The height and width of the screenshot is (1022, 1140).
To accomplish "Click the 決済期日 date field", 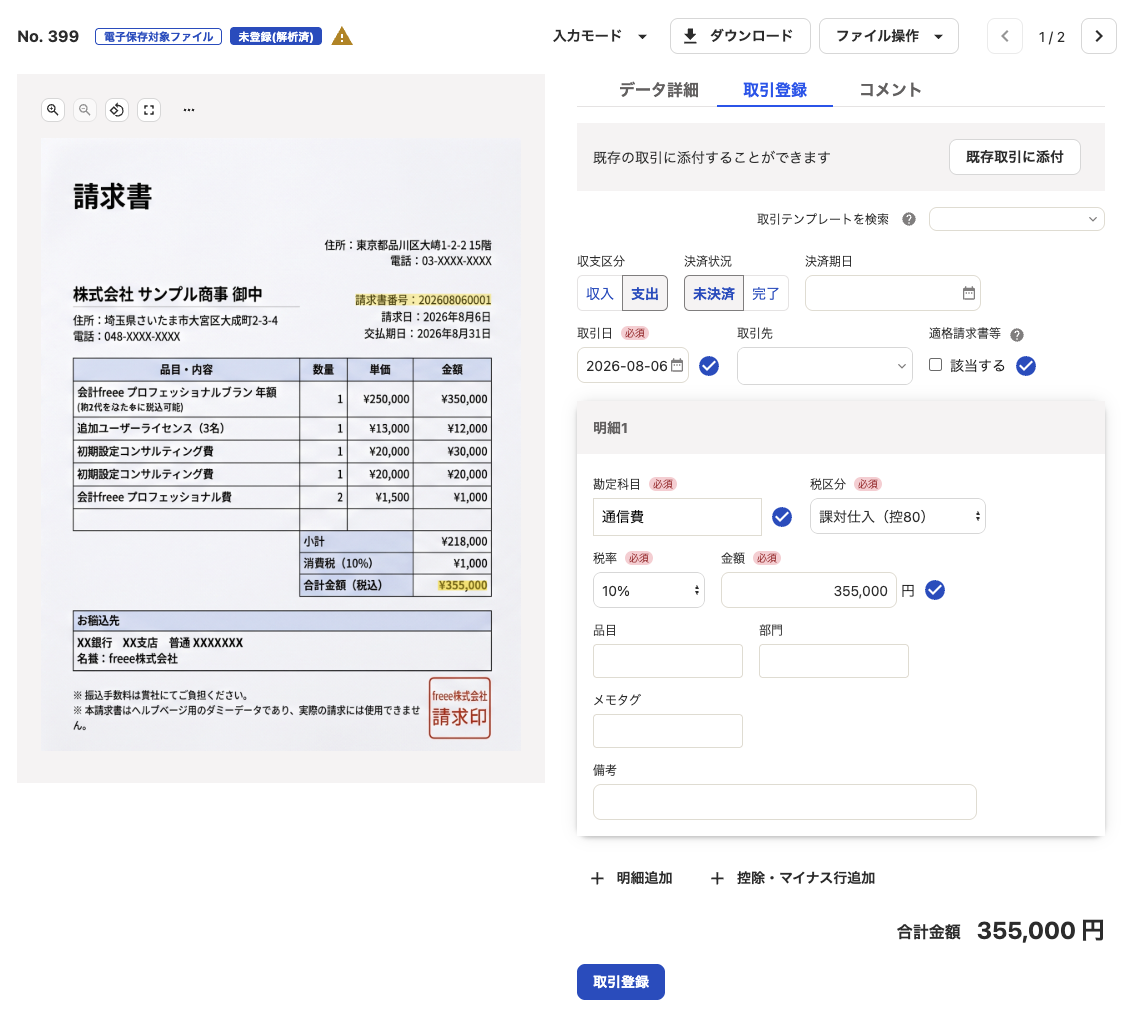I will pyautogui.click(x=893, y=293).
